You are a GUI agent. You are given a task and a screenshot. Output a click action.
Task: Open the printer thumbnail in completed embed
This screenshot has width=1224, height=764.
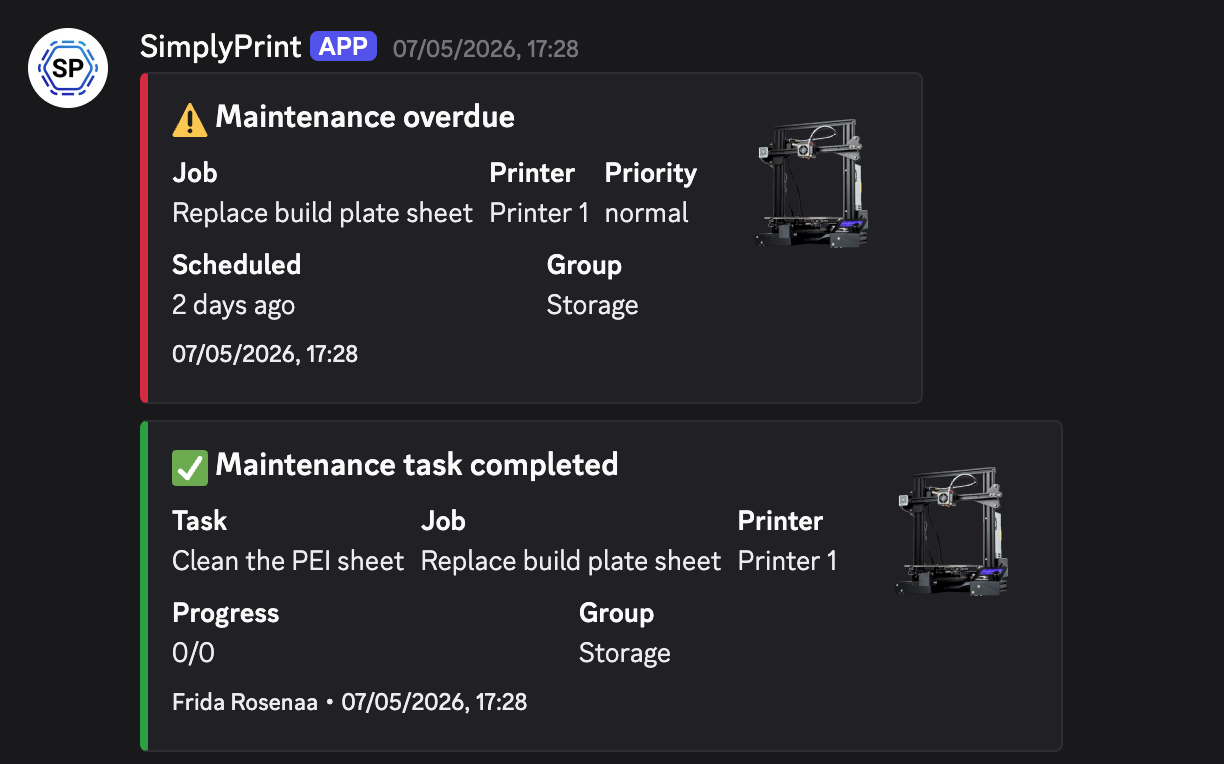click(951, 531)
